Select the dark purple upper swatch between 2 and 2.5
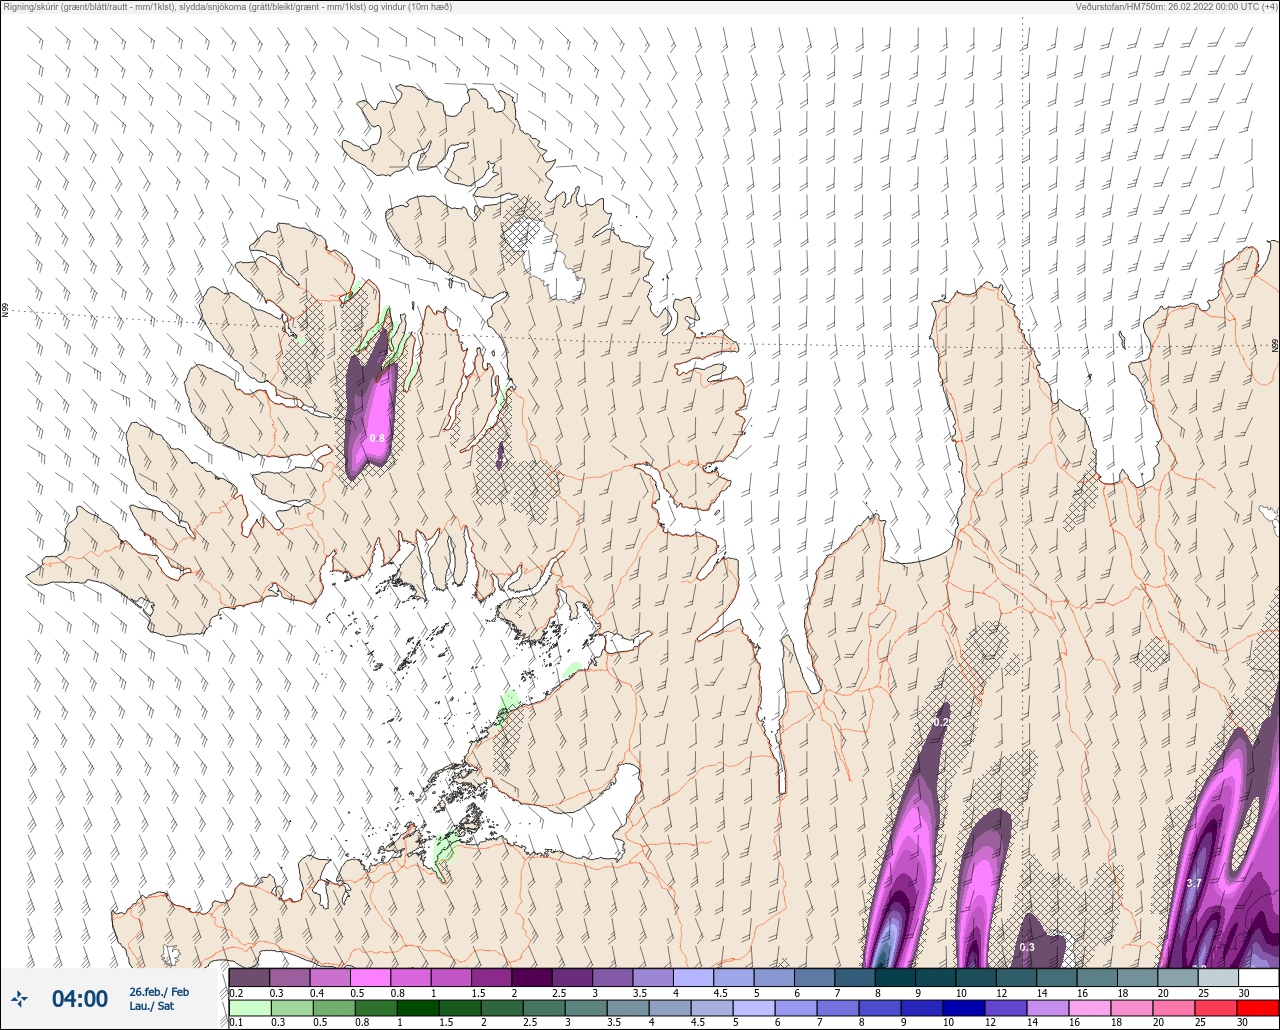The width and height of the screenshot is (1280, 1030). [x=532, y=977]
